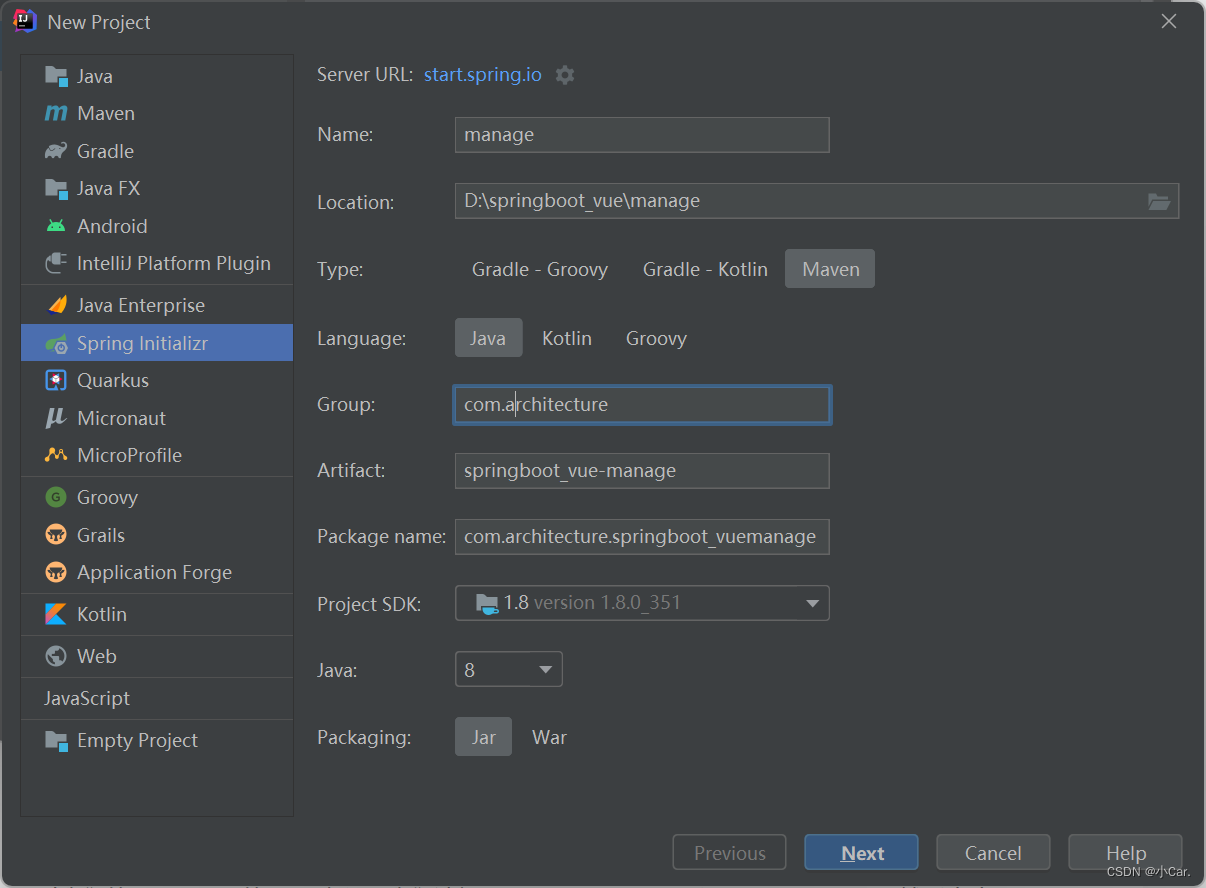Image resolution: width=1206 pixels, height=888 pixels.
Task: Select War packaging
Action: click(x=549, y=737)
